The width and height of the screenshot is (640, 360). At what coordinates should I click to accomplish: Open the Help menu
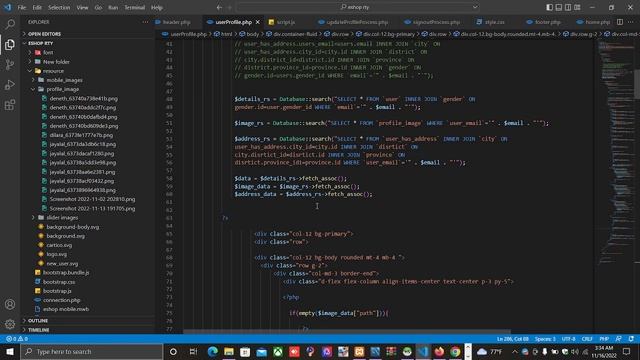(x=157, y=7)
